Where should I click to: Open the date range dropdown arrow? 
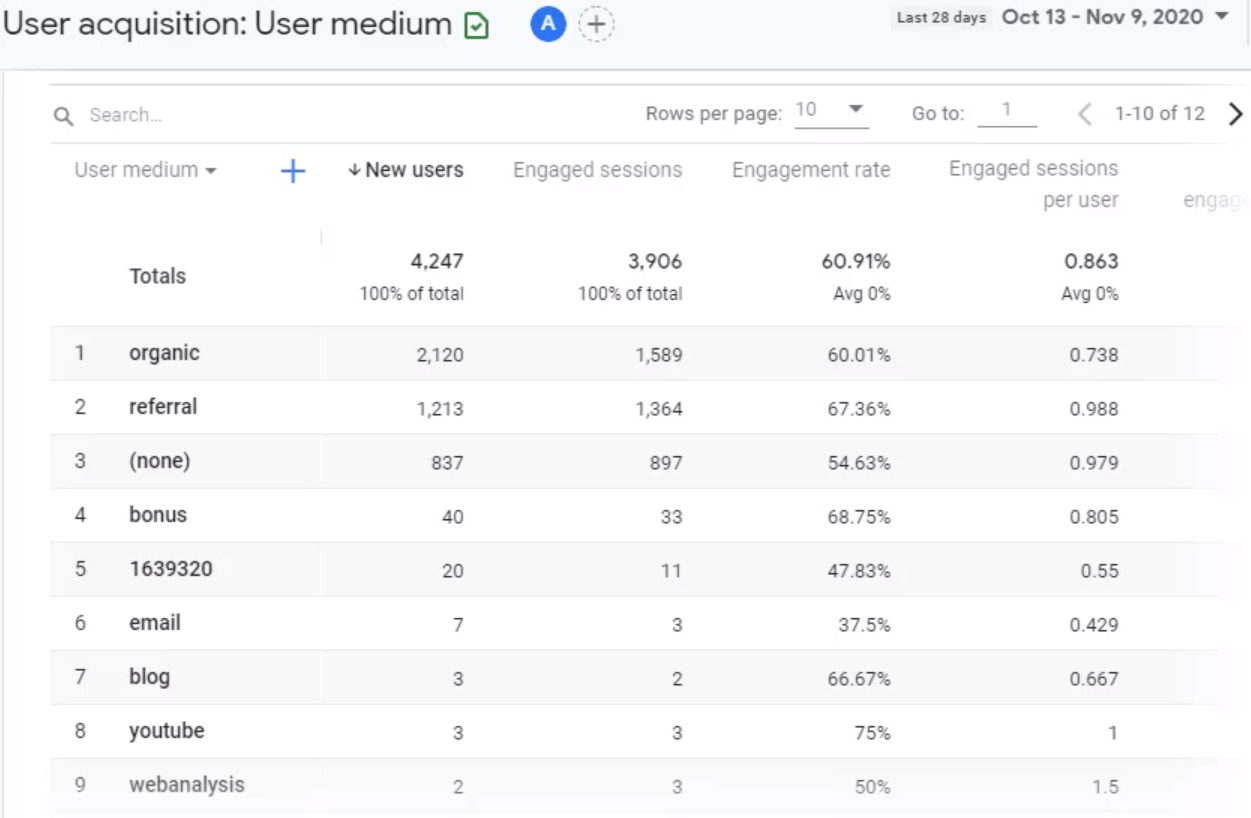pos(1220,17)
